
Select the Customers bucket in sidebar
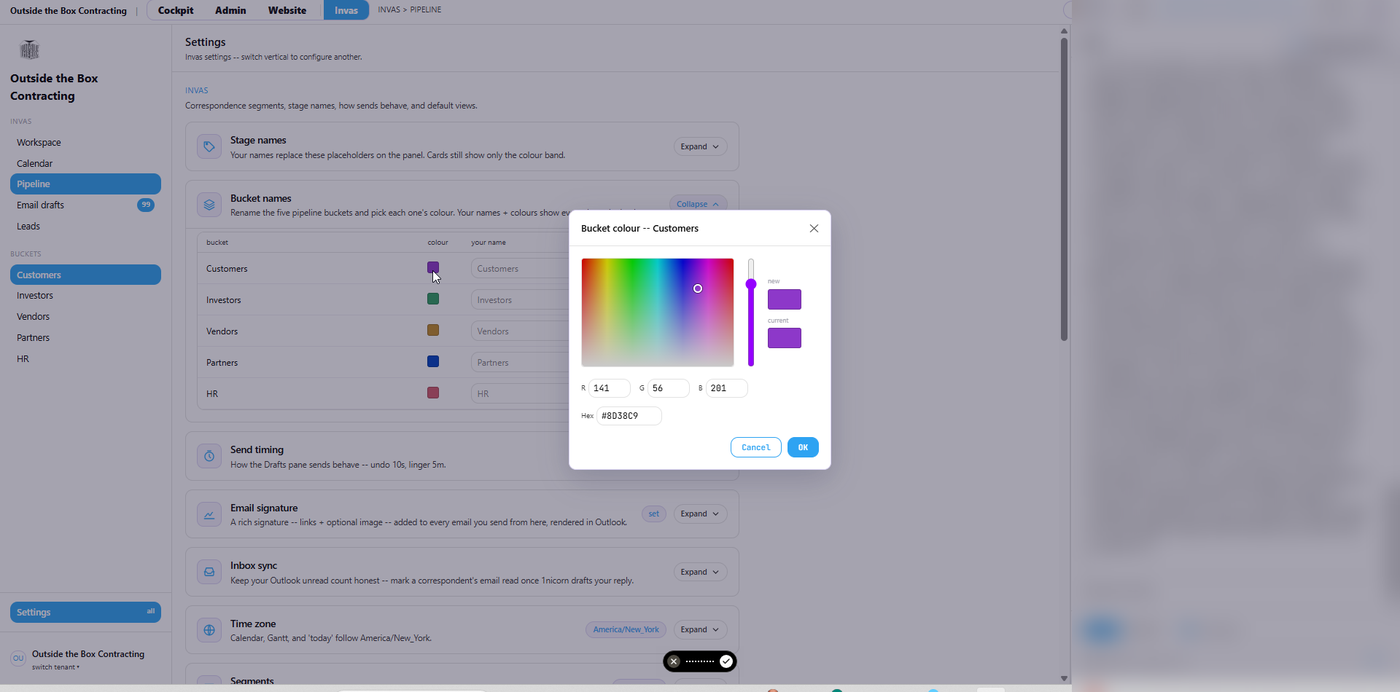click(x=85, y=275)
